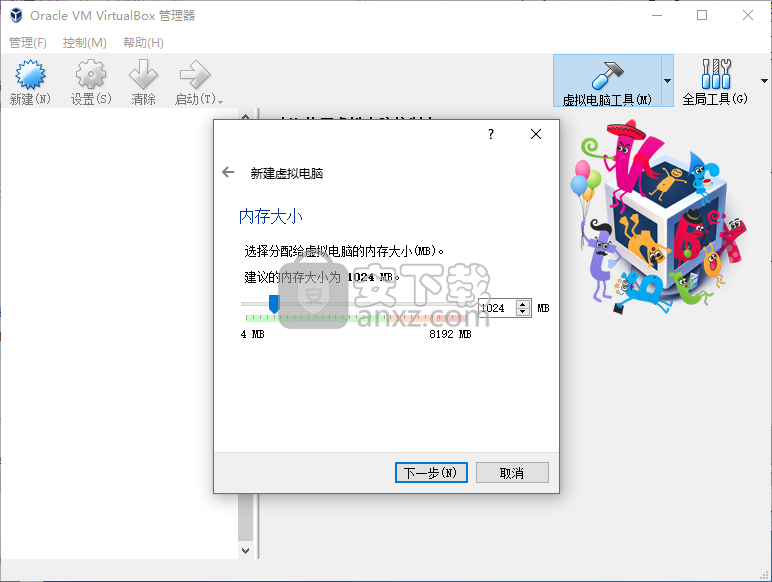Image resolution: width=772 pixels, height=582 pixels.
Task: Click the 下一步(N) button
Action: 431,473
